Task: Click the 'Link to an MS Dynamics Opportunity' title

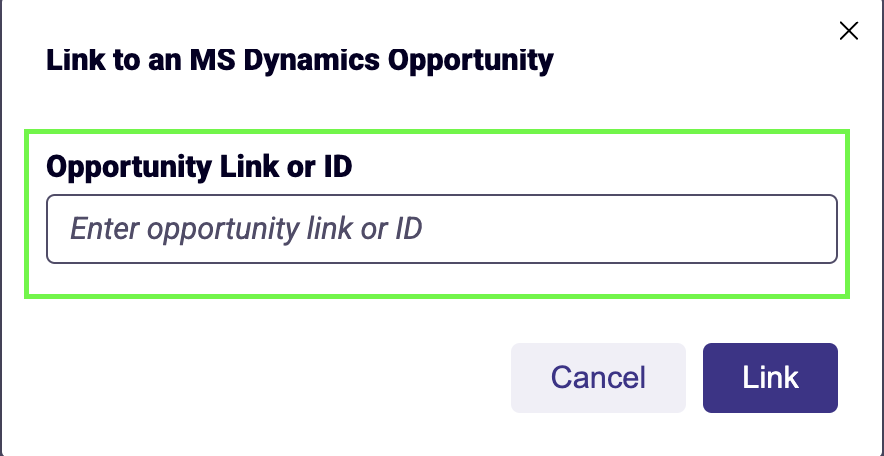Action: coord(299,61)
